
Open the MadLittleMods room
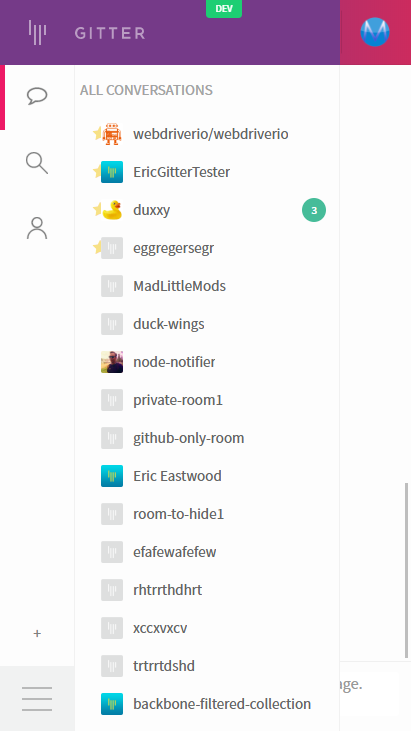(x=207, y=286)
